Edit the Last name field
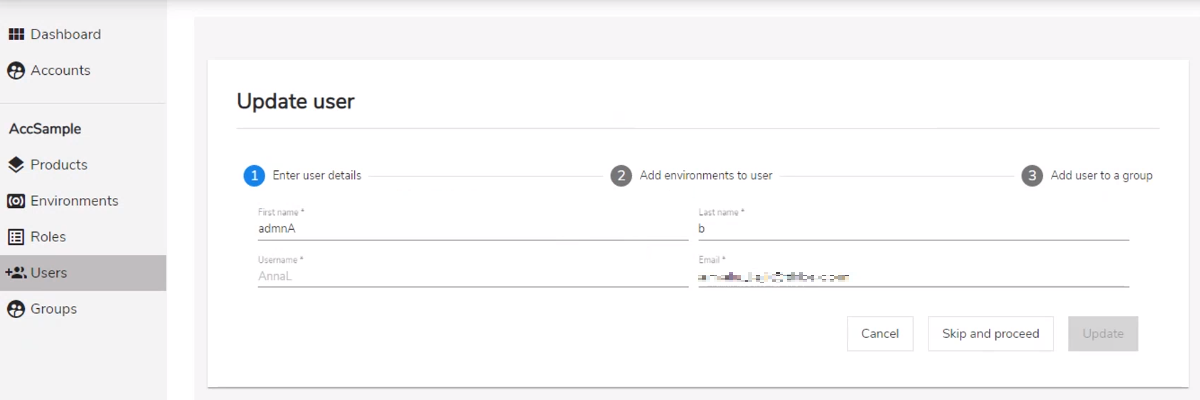 coord(913,228)
